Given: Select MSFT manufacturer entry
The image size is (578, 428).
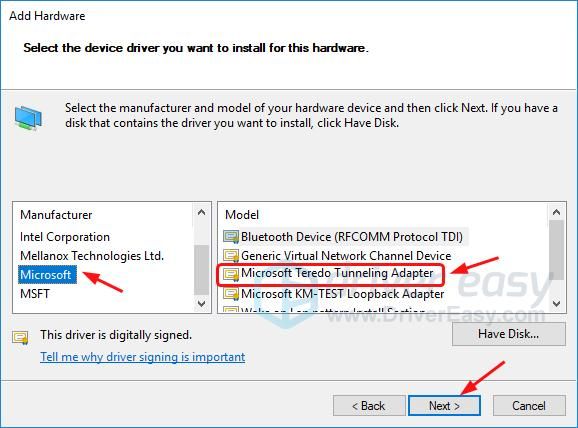Looking at the screenshot, I should [x=35, y=294].
